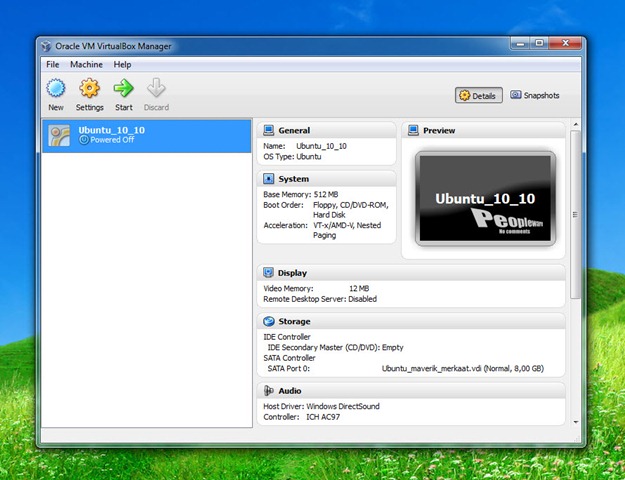Click Boot Order 'Floppy, CD/DVD-ROM' text

point(350,205)
